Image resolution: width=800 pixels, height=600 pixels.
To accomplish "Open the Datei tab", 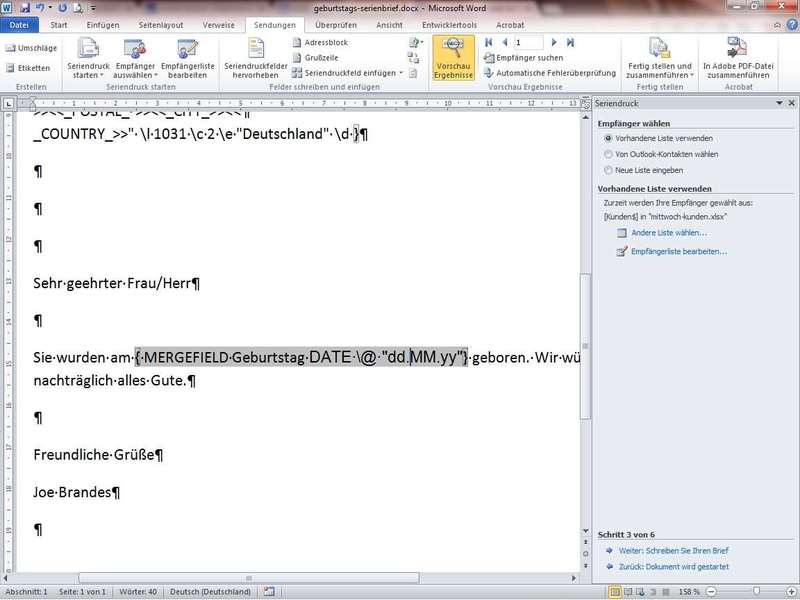I will click(19, 24).
